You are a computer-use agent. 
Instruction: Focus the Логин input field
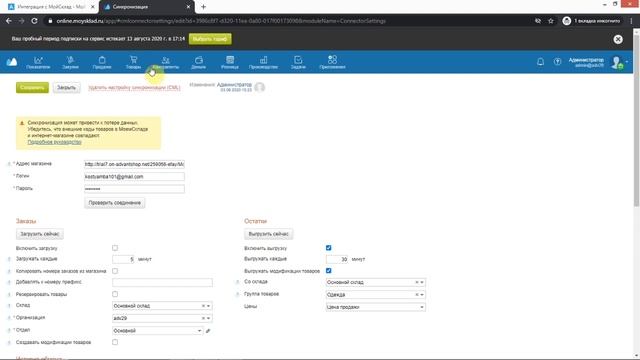point(134,176)
